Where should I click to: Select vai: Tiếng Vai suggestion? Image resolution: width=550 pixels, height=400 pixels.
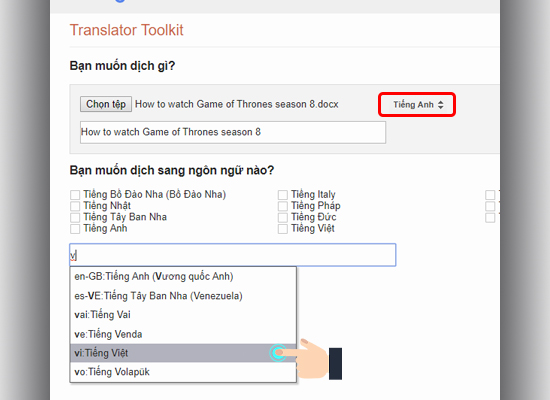(x=183, y=315)
